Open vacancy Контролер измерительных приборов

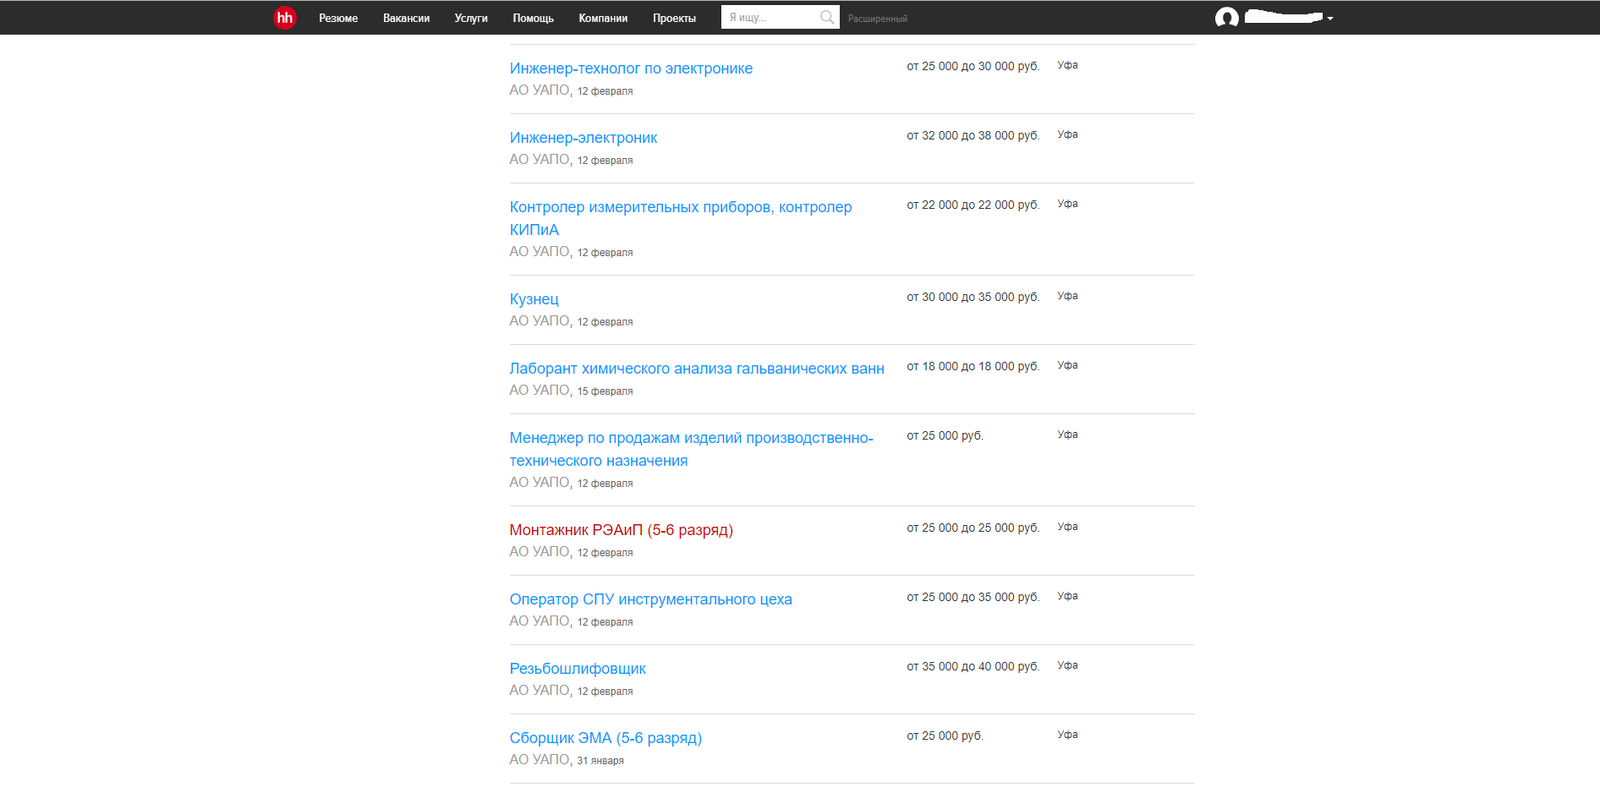[680, 218]
